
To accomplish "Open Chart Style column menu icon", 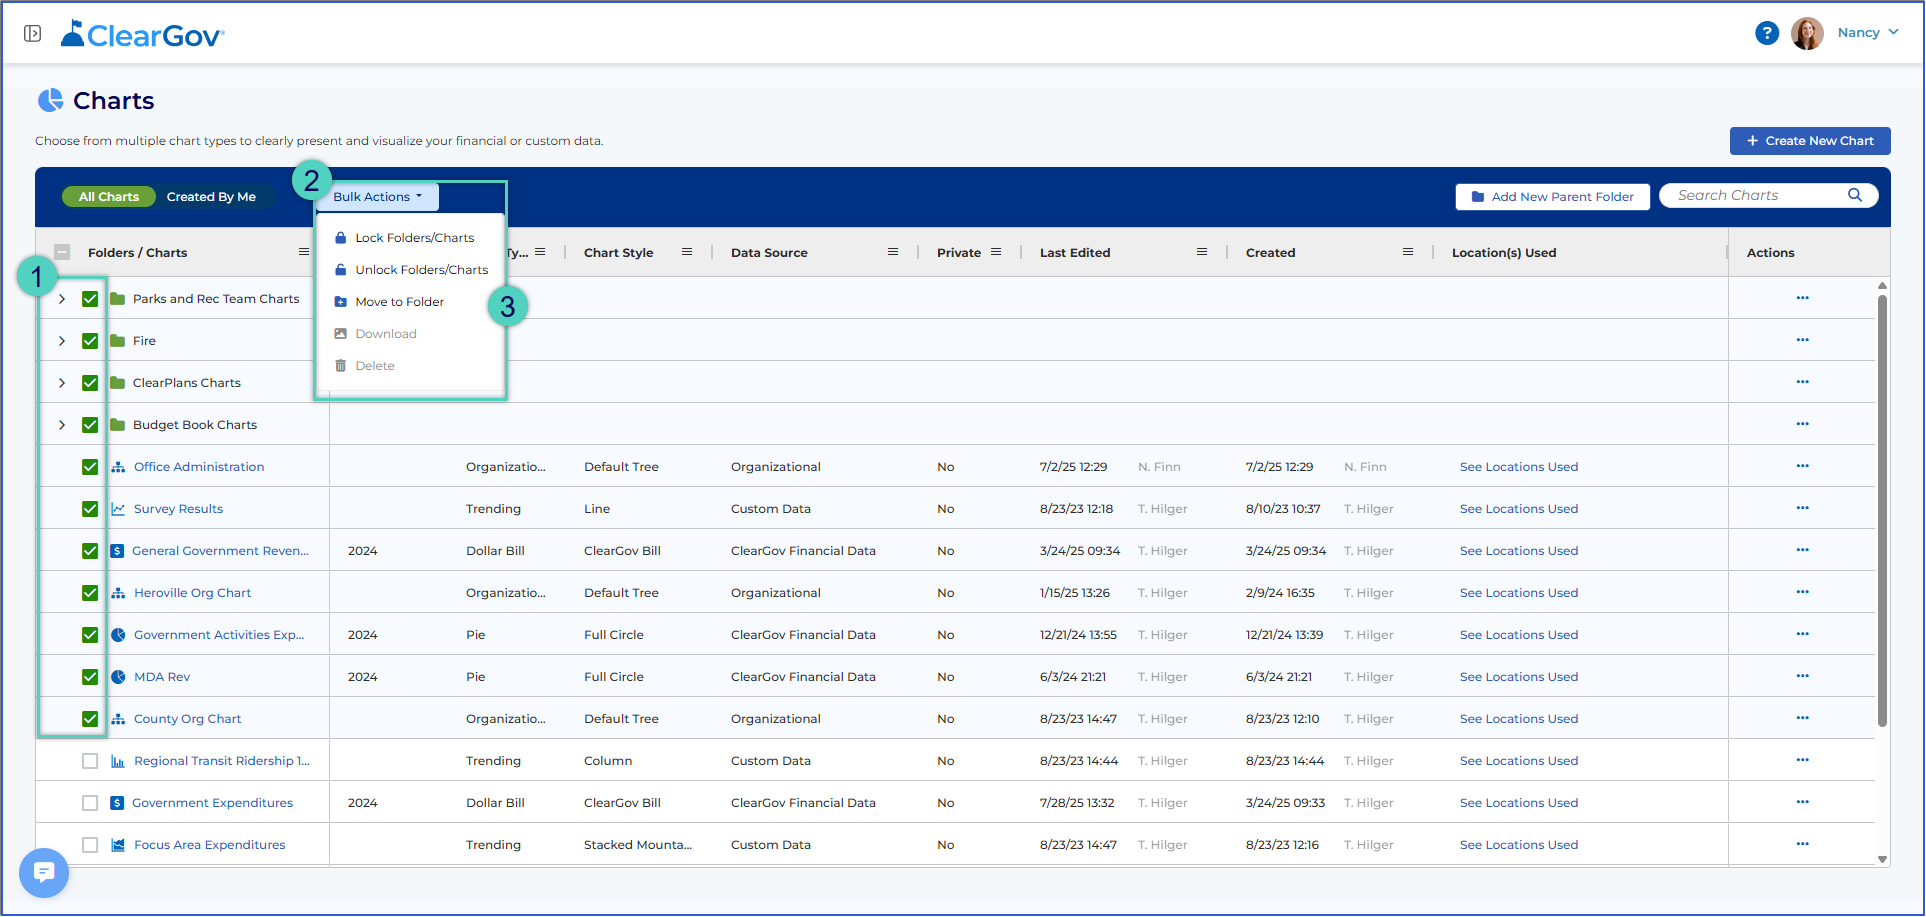I will coord(687,252).
